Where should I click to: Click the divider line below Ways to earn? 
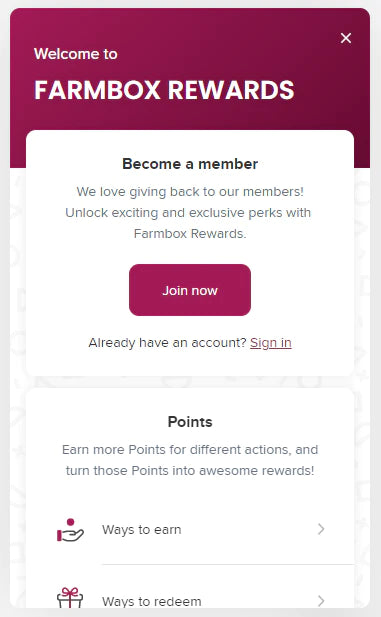click(228, 564)
